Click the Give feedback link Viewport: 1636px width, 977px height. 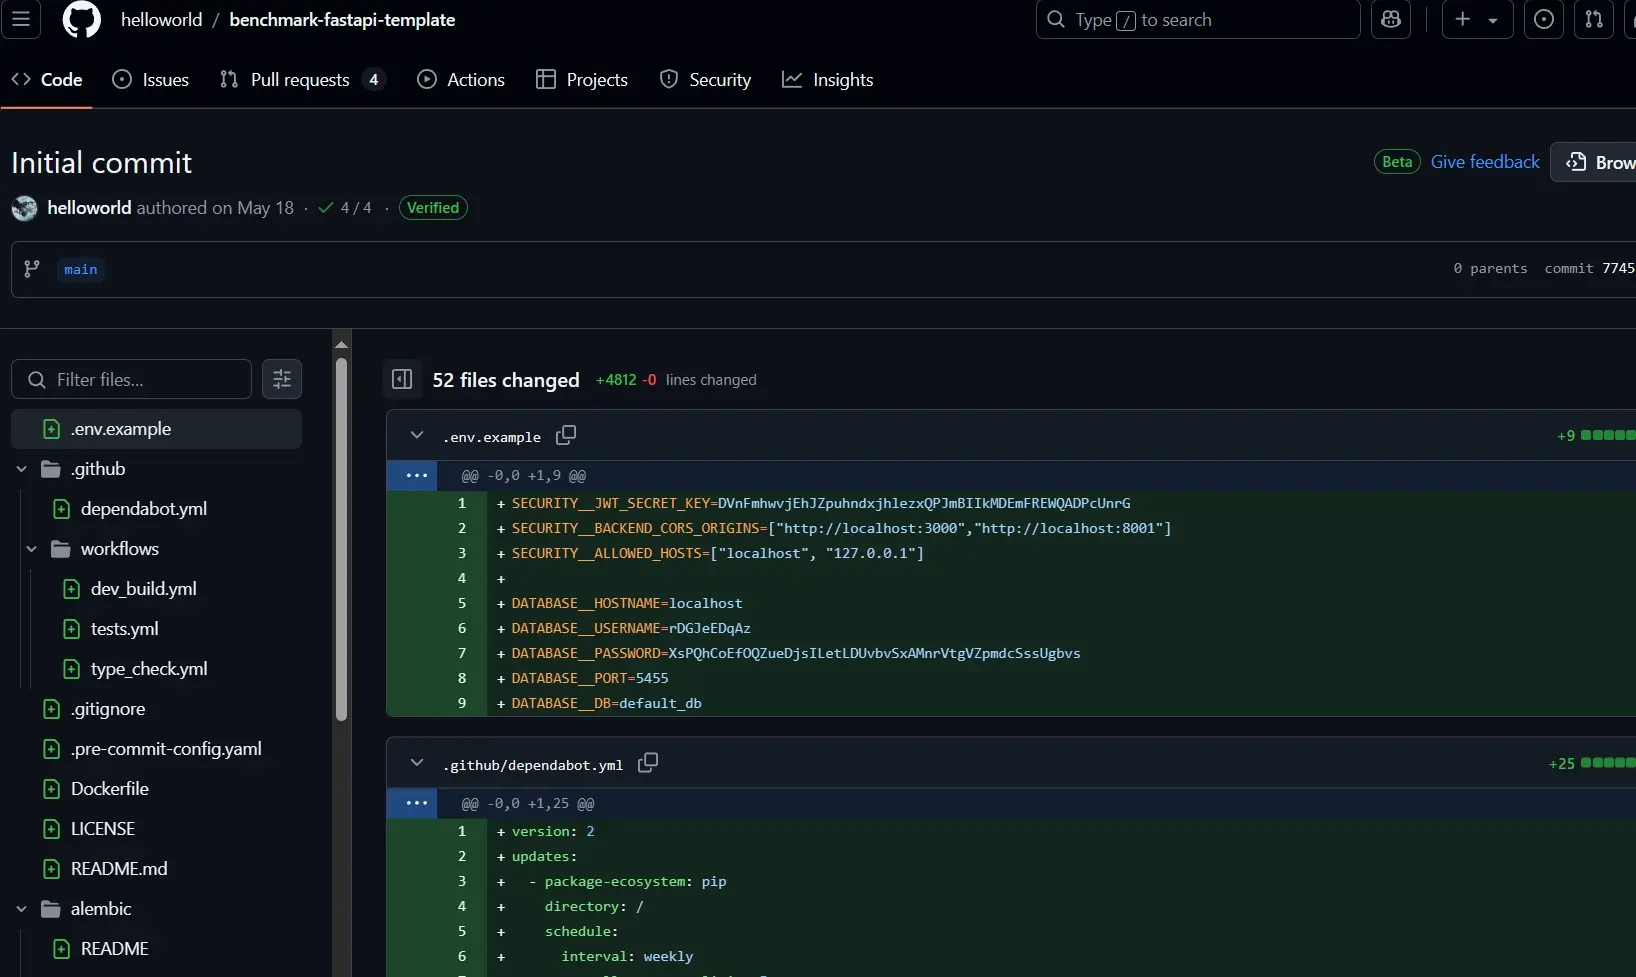1485,162
